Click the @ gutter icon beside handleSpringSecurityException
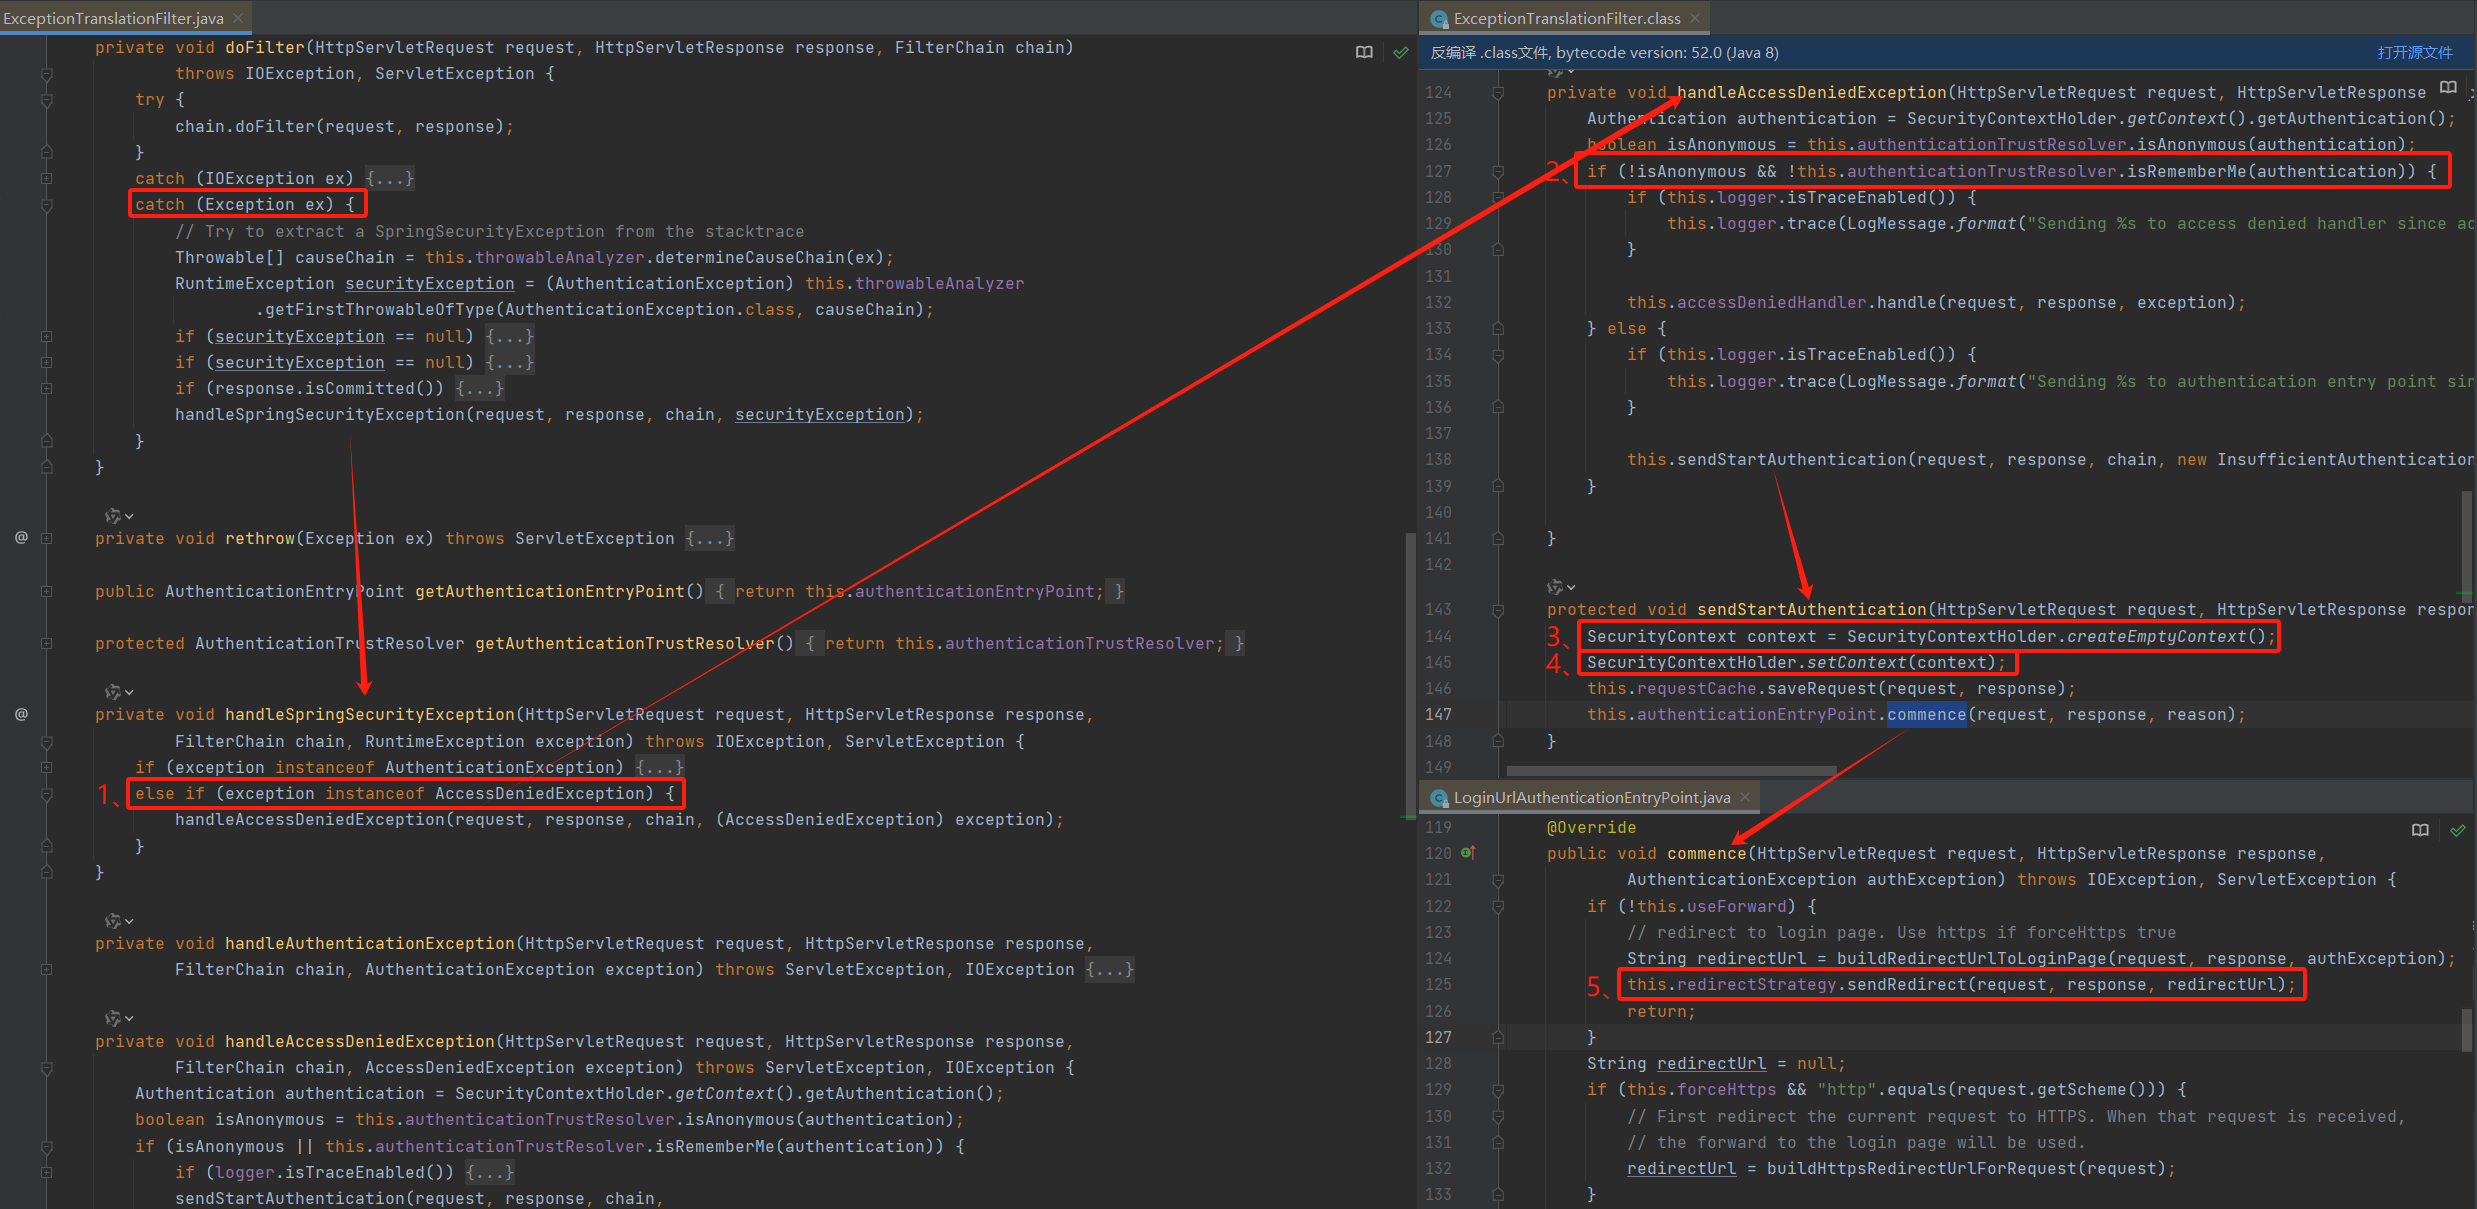 click(21, 714)
